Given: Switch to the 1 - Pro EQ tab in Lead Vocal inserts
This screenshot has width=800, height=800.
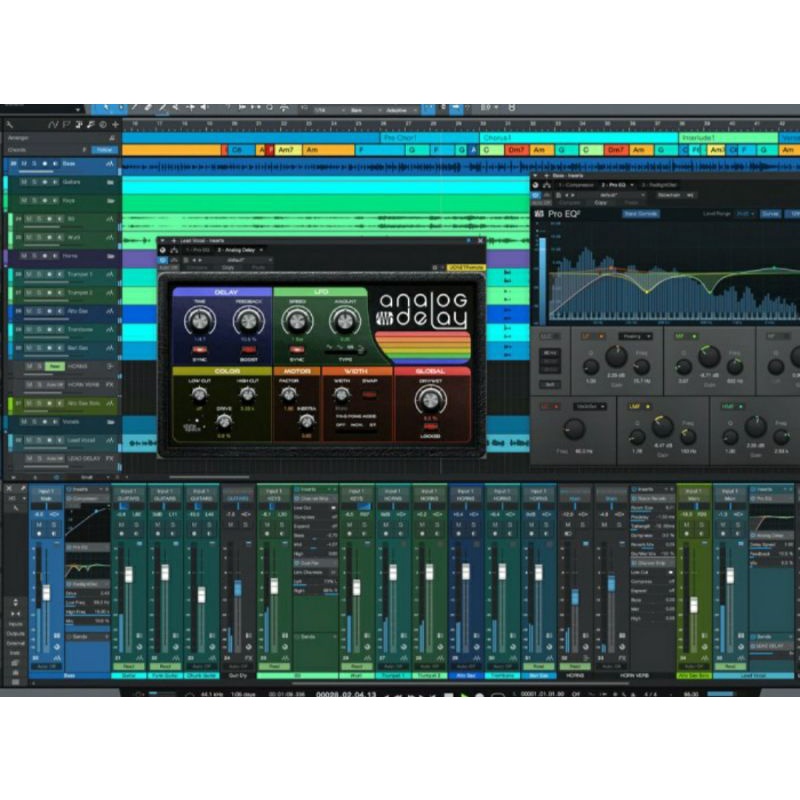Looking at the screenshot, I should click(x=198, y=250).
